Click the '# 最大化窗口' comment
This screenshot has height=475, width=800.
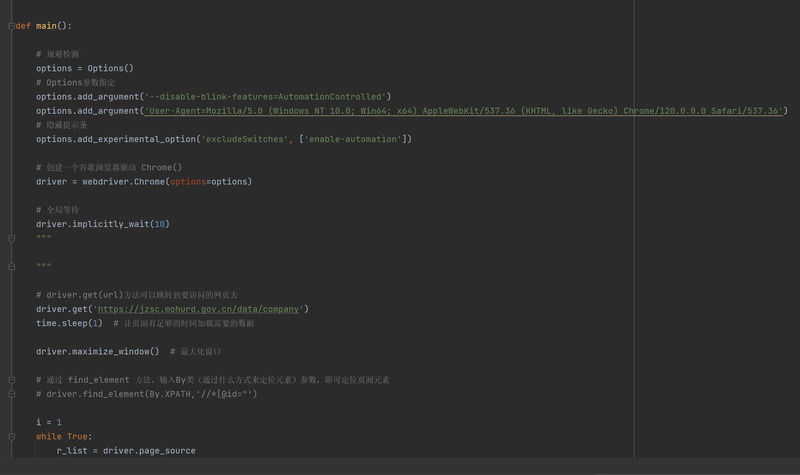(x=195, y=352)
